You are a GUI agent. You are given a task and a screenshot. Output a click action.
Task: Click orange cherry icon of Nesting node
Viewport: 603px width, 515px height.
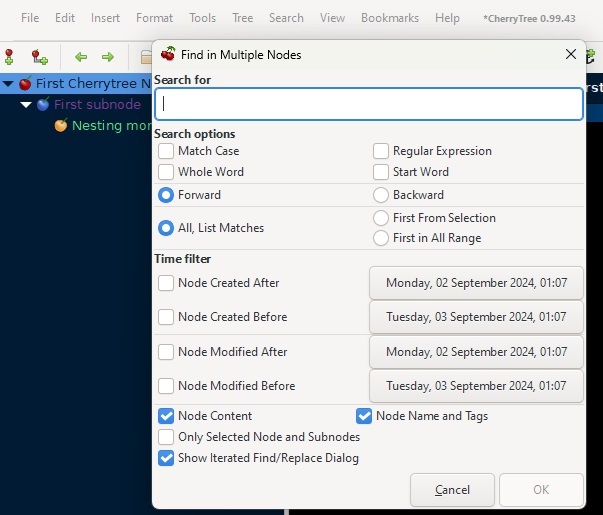[61, 126]
